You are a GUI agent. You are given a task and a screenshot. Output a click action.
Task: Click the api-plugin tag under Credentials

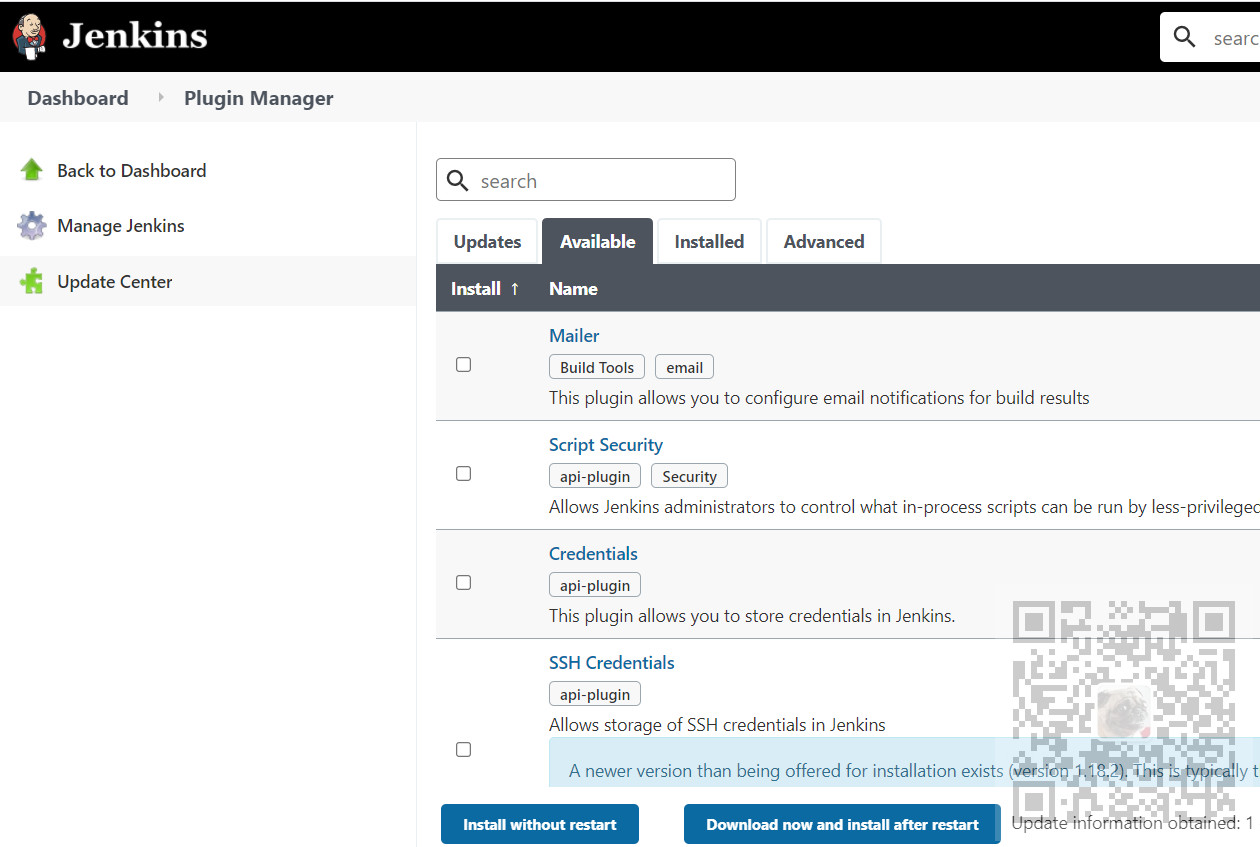[595, 585]
